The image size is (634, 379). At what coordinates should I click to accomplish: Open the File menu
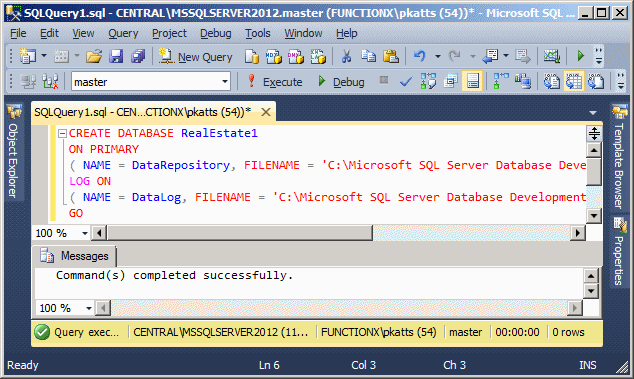point(18,33)
